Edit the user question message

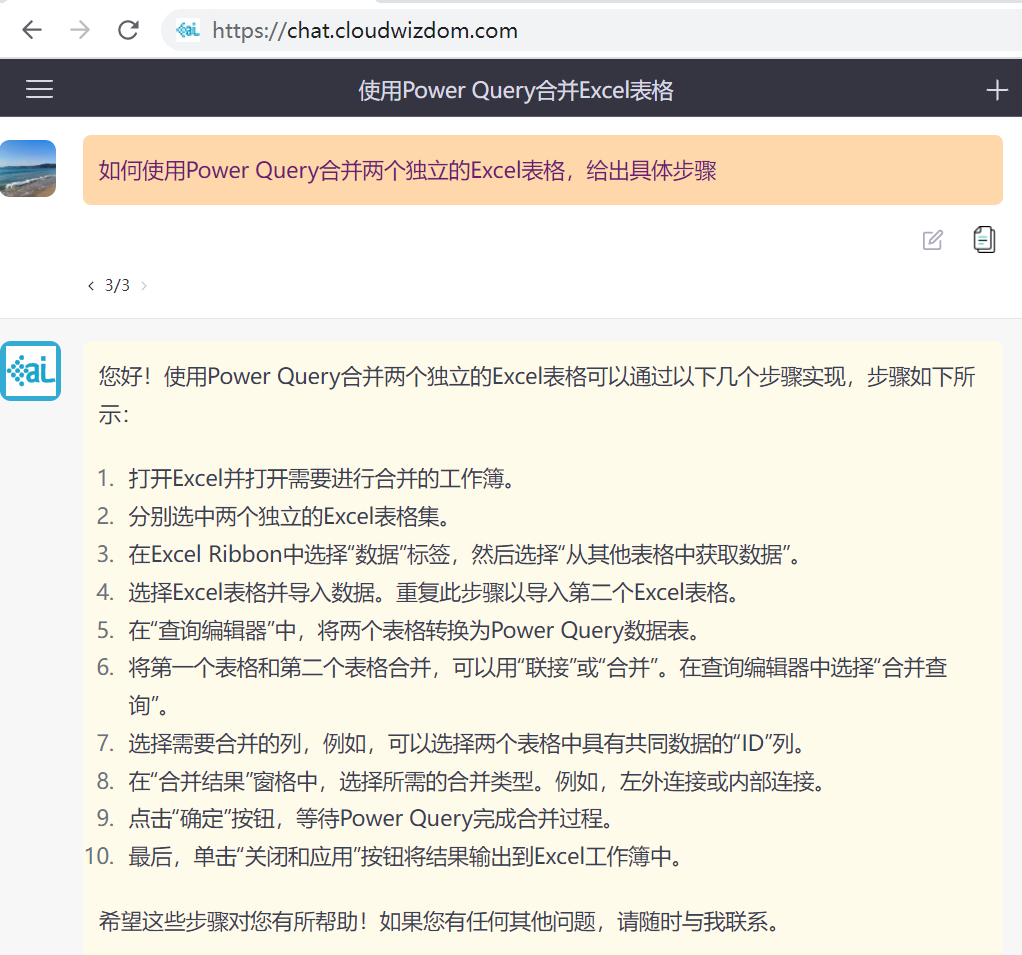933,240
